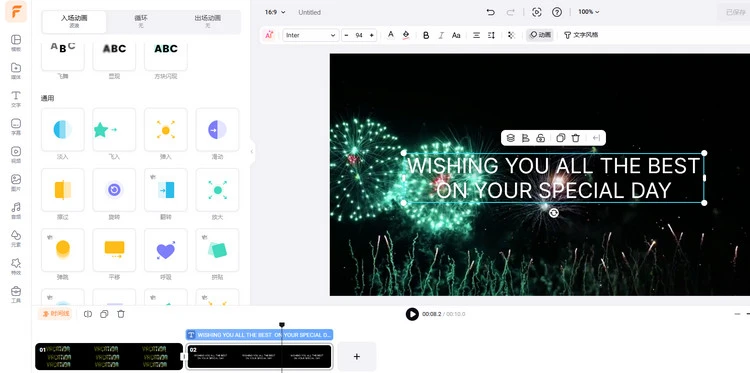Click the screen capture icon in top bar
750x373 pixels.
point(537,12)
